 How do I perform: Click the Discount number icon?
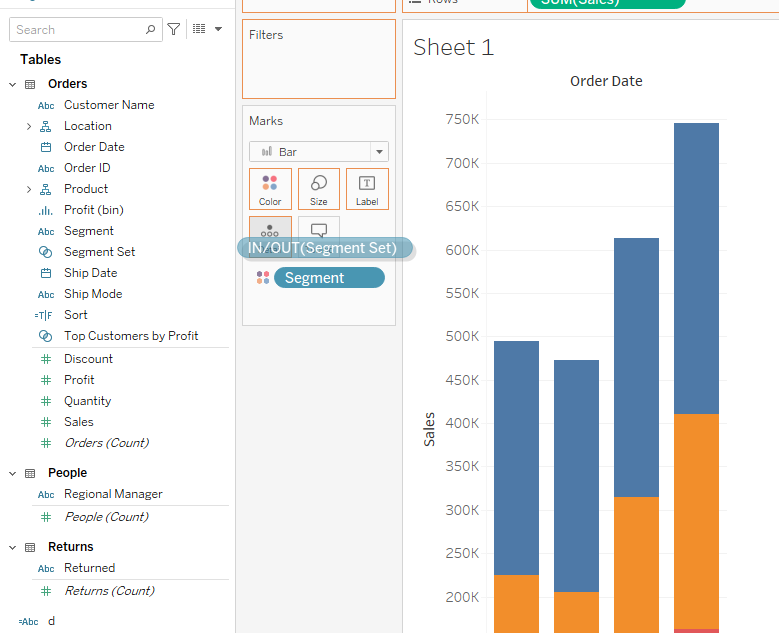point(46,359)
